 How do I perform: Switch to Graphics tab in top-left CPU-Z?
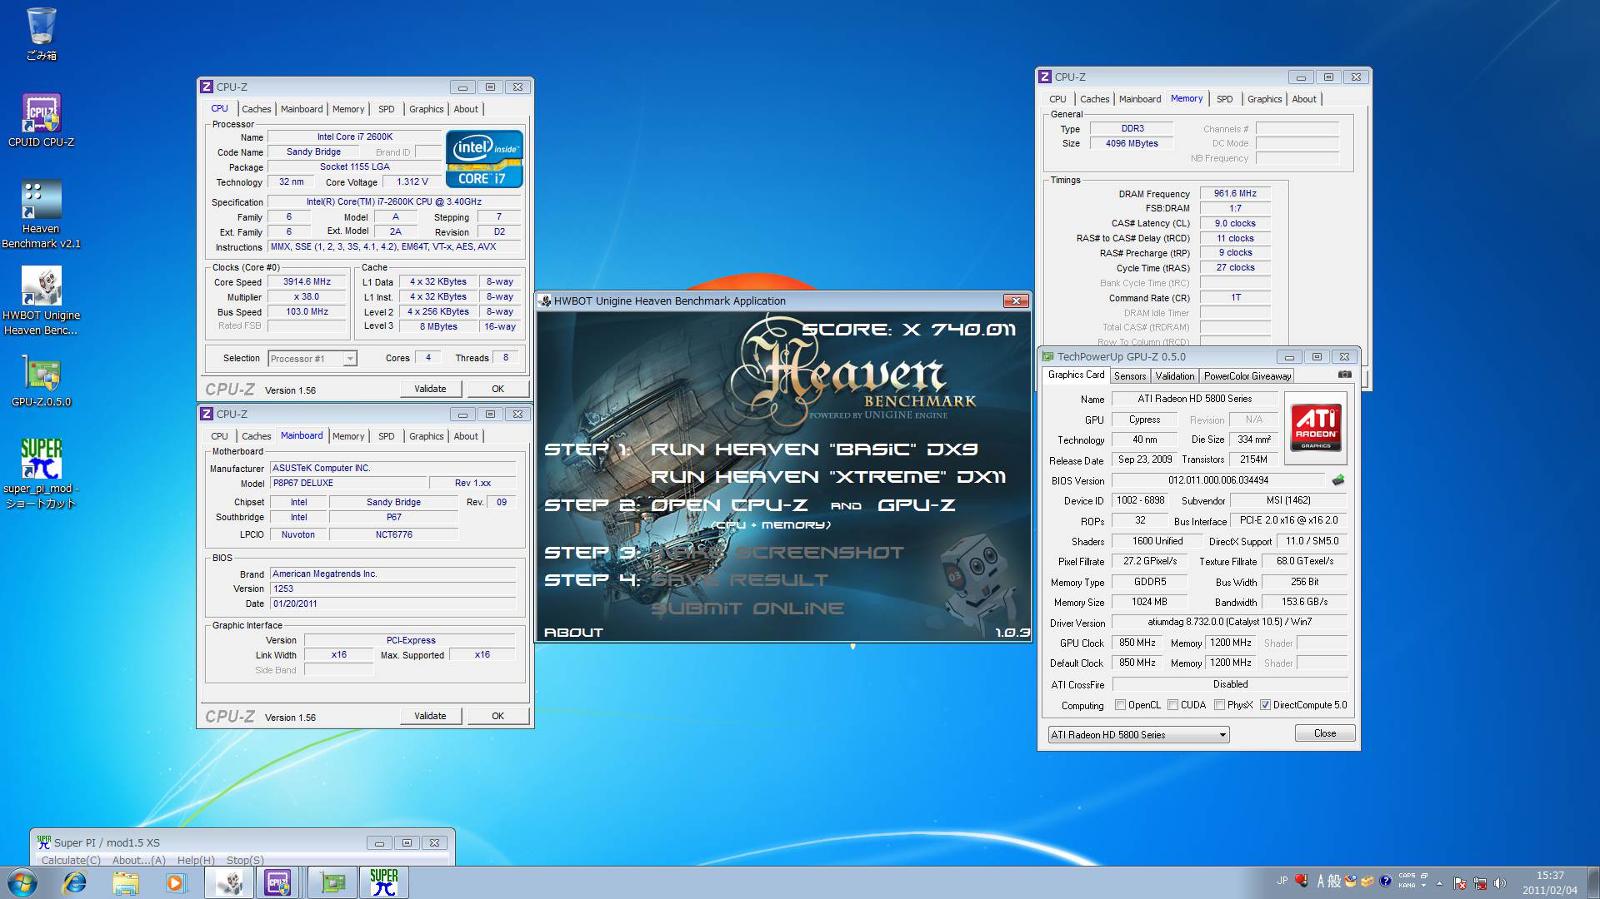tap(426, 109)
